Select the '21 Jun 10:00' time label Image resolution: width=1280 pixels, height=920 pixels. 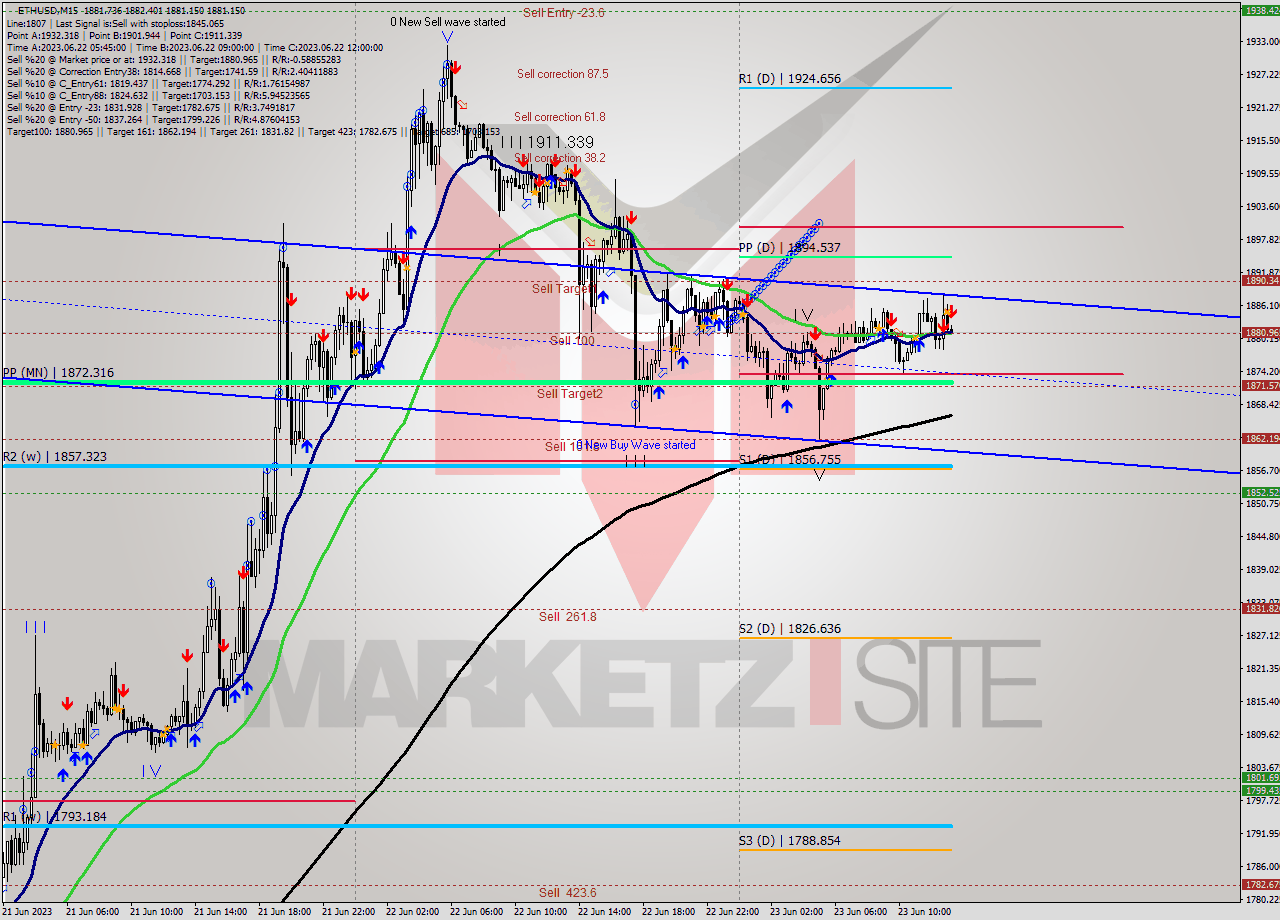tap(155, 912)
